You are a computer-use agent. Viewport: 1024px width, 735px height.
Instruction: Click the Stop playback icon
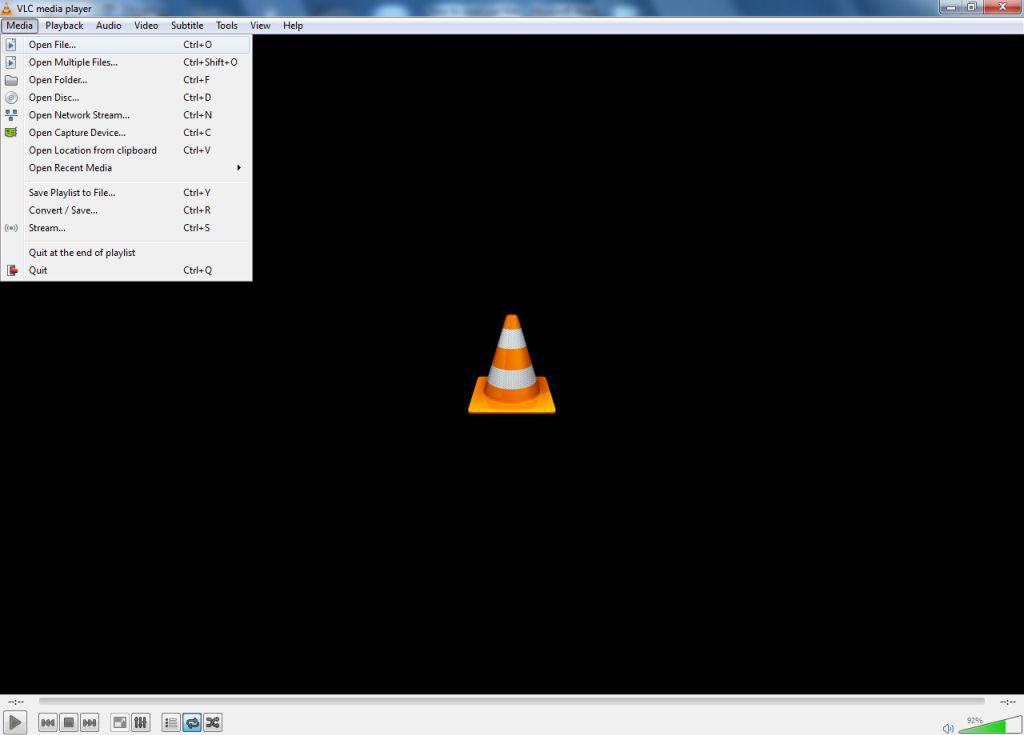click(69, 722)
